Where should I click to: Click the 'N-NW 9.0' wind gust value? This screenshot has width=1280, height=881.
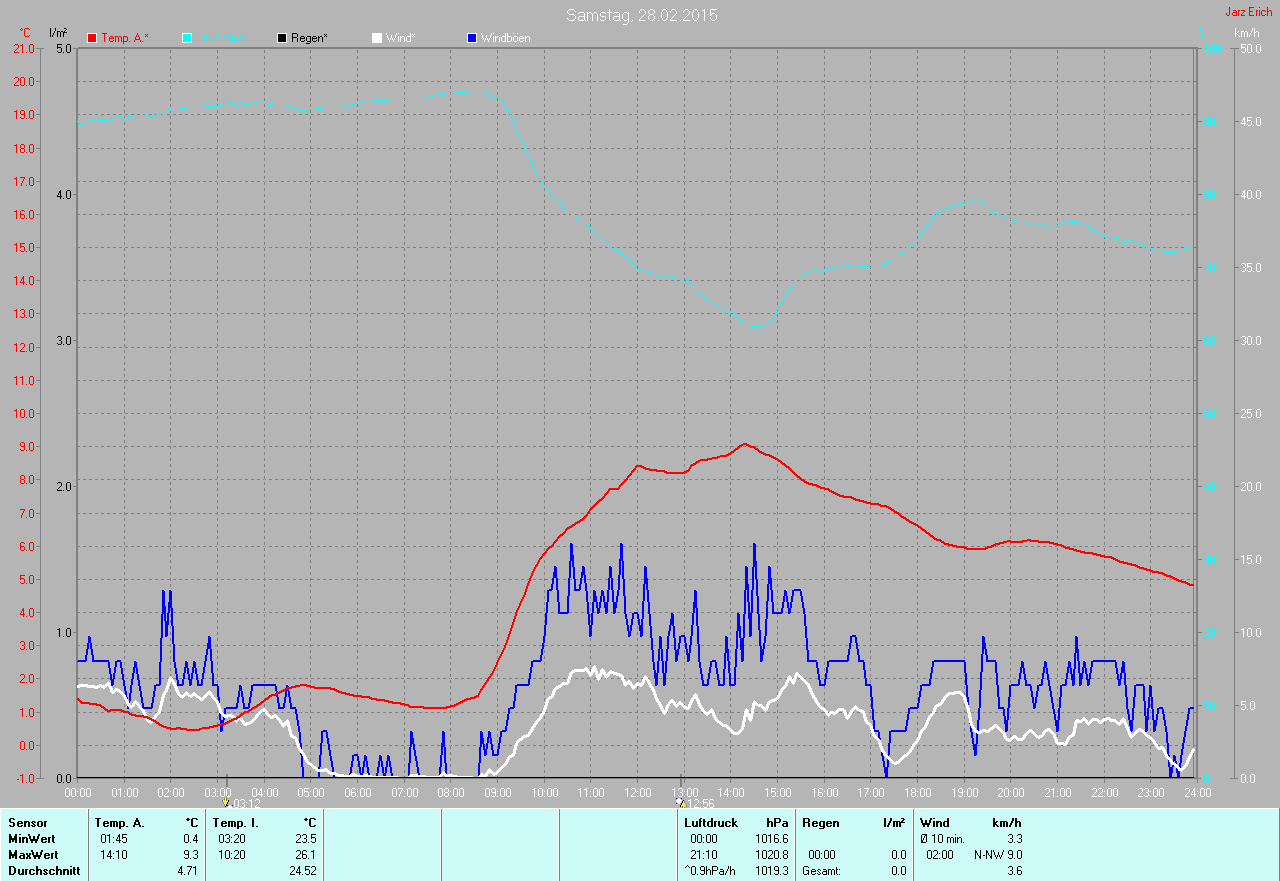tap(998, 855)
